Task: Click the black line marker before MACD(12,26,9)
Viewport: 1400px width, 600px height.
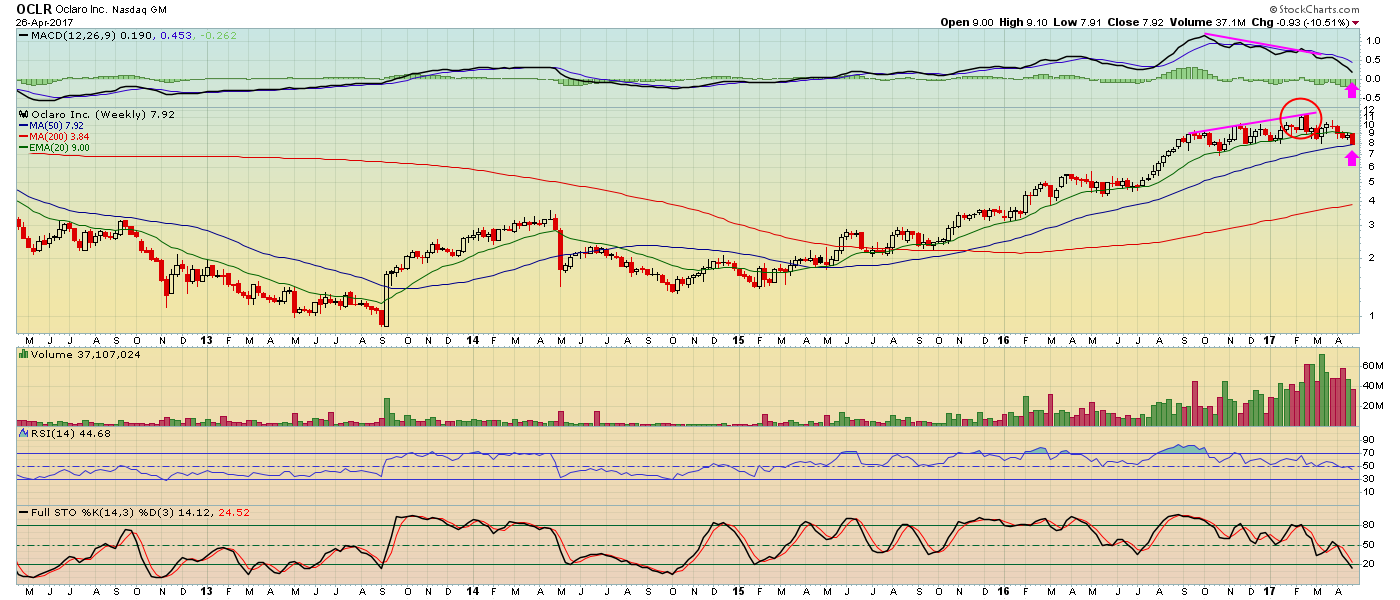Action: (x=24, y=36)
